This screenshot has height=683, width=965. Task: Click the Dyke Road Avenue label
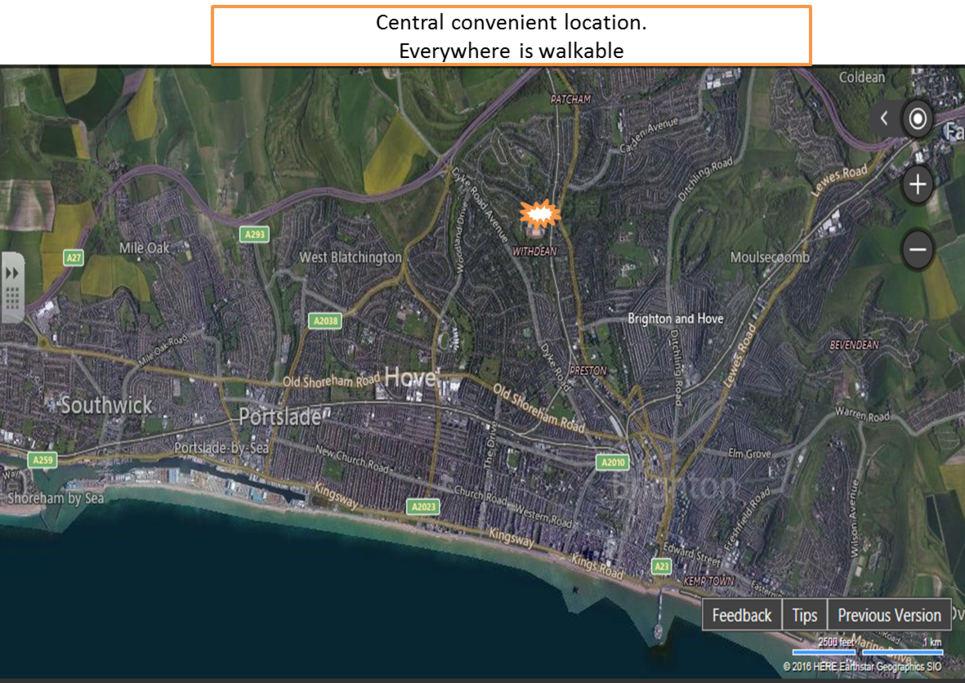pyautogui.click(x=479, y=204)
